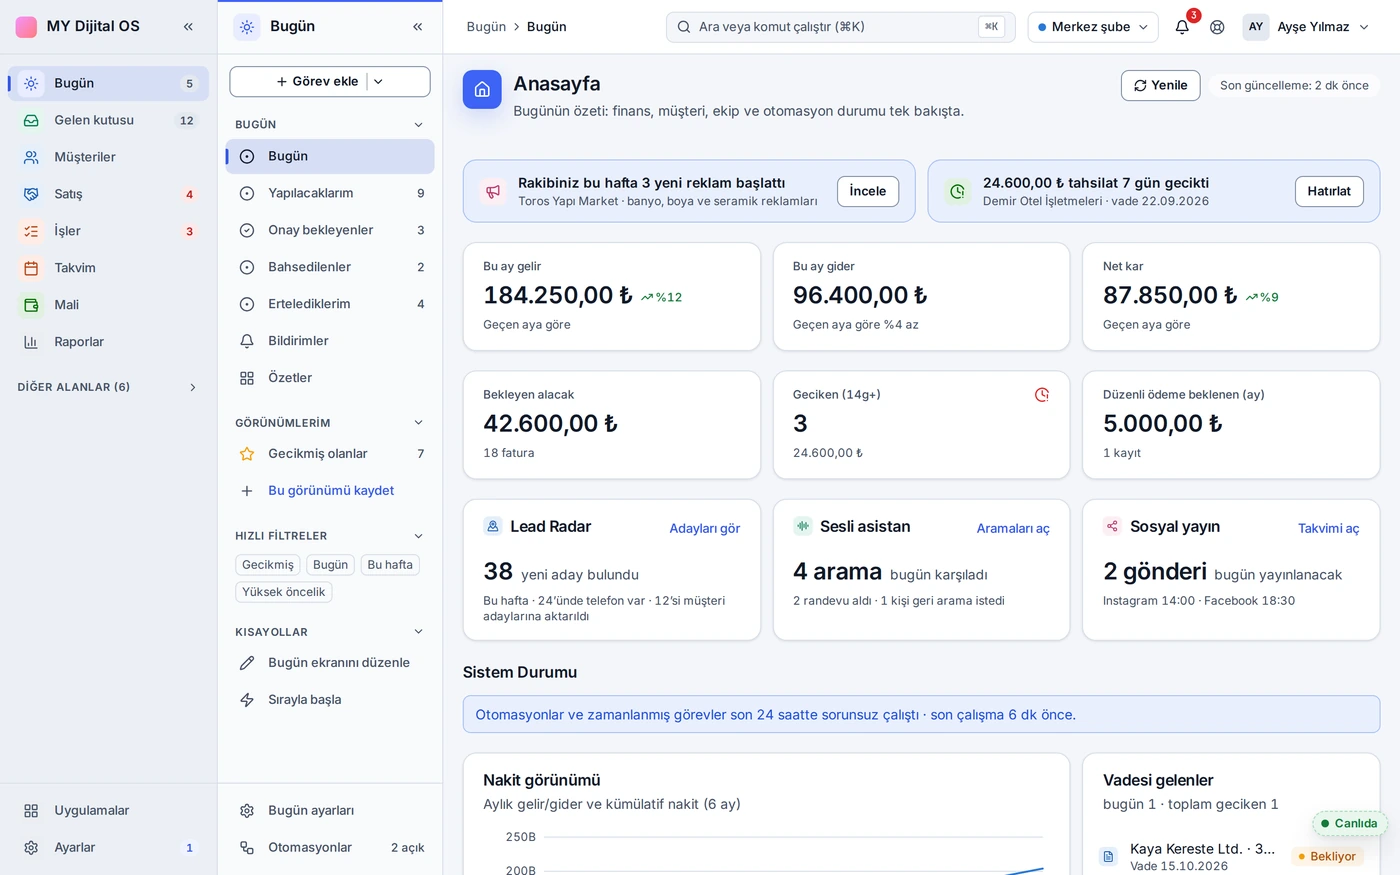Collapse the HIZLI FİLTRELER section

pos(418,536)
